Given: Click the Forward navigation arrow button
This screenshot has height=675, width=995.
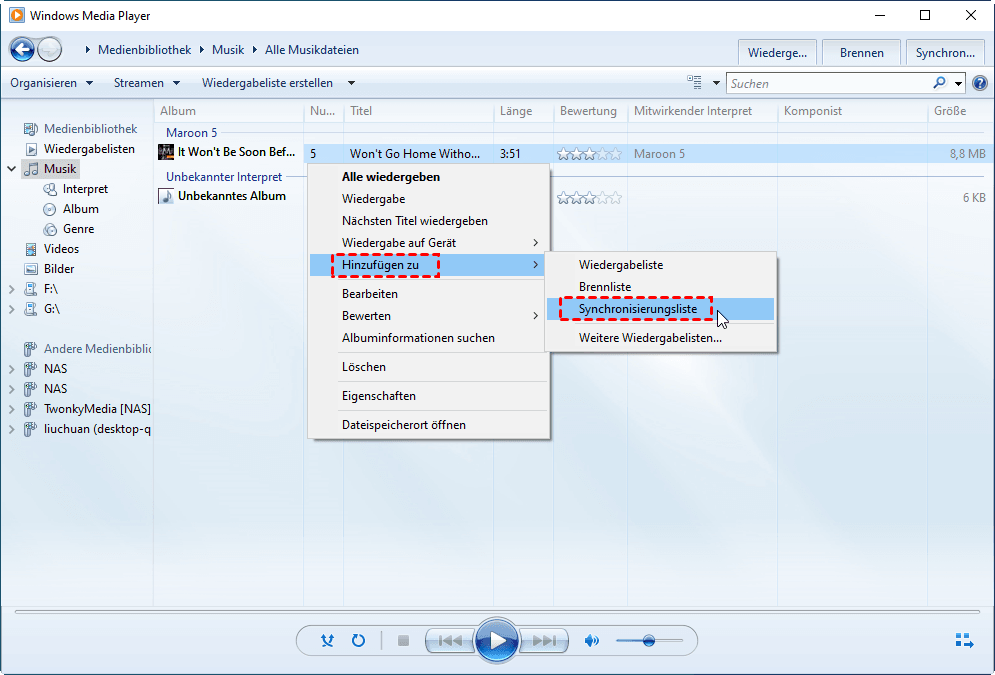Looking at the screenshot, I should (x=49, y=49).
